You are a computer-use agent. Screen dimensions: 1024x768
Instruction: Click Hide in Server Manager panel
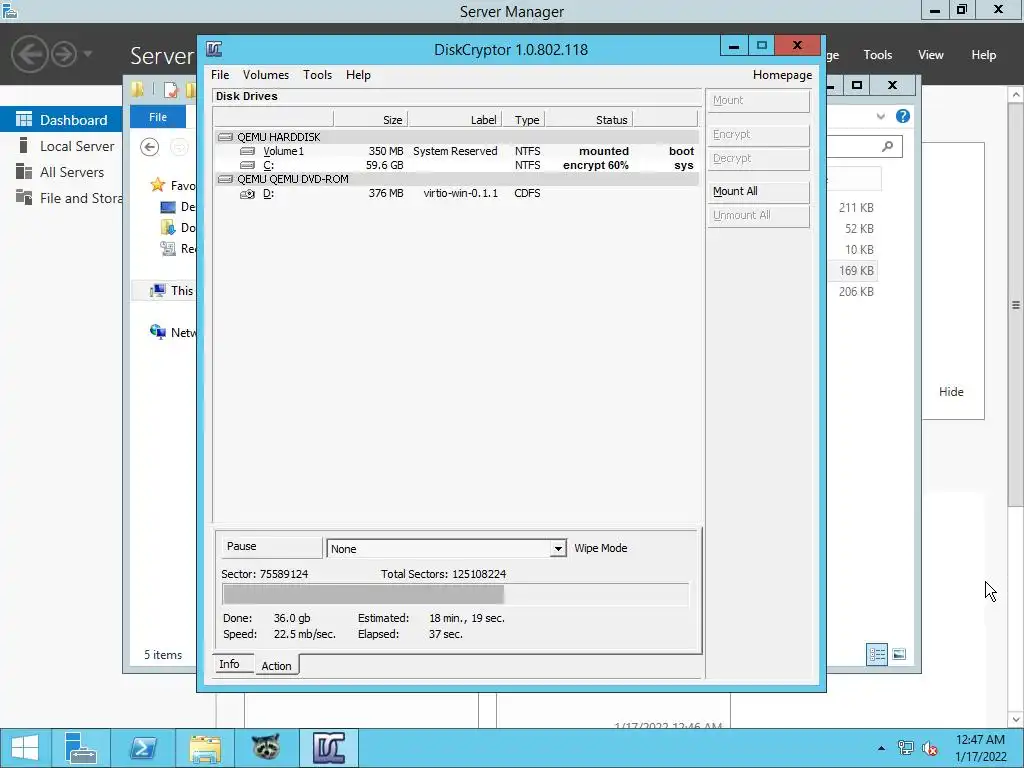[951, 392]
